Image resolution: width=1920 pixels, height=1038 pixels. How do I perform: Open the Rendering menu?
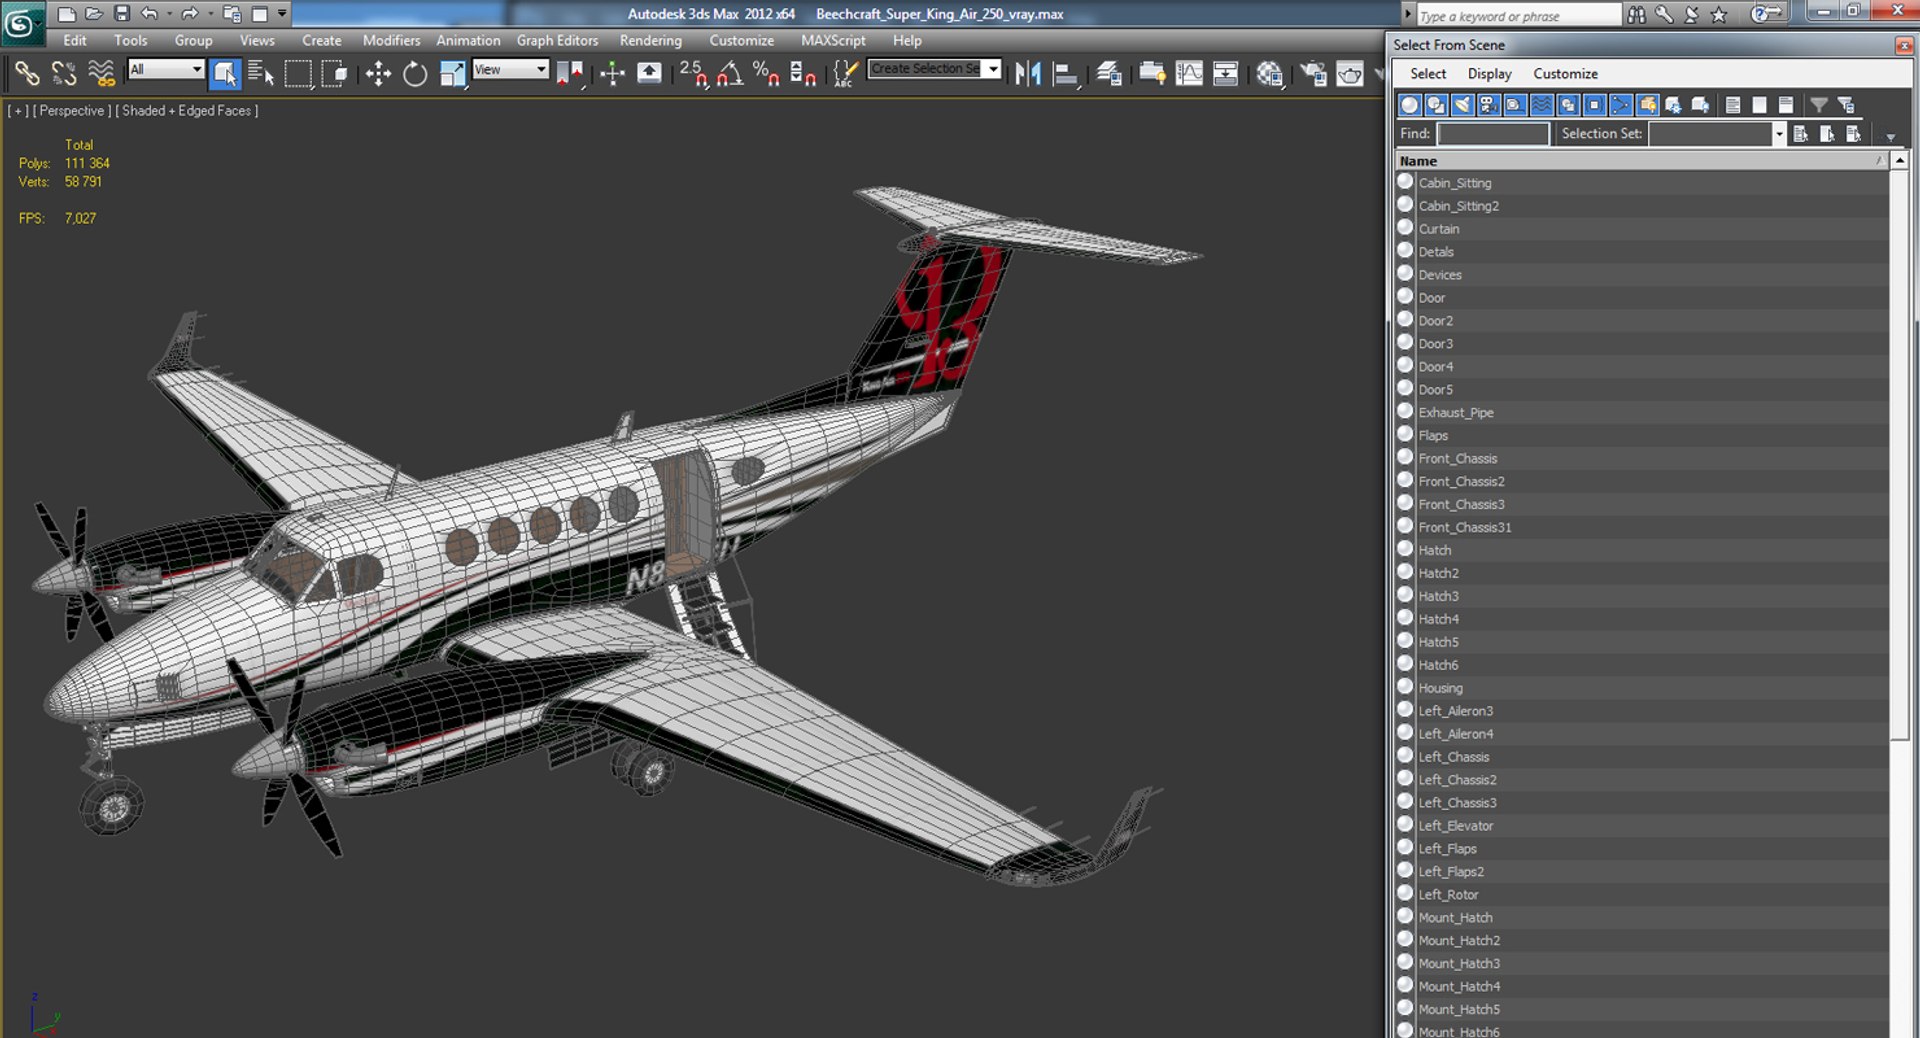click(650, 40)
